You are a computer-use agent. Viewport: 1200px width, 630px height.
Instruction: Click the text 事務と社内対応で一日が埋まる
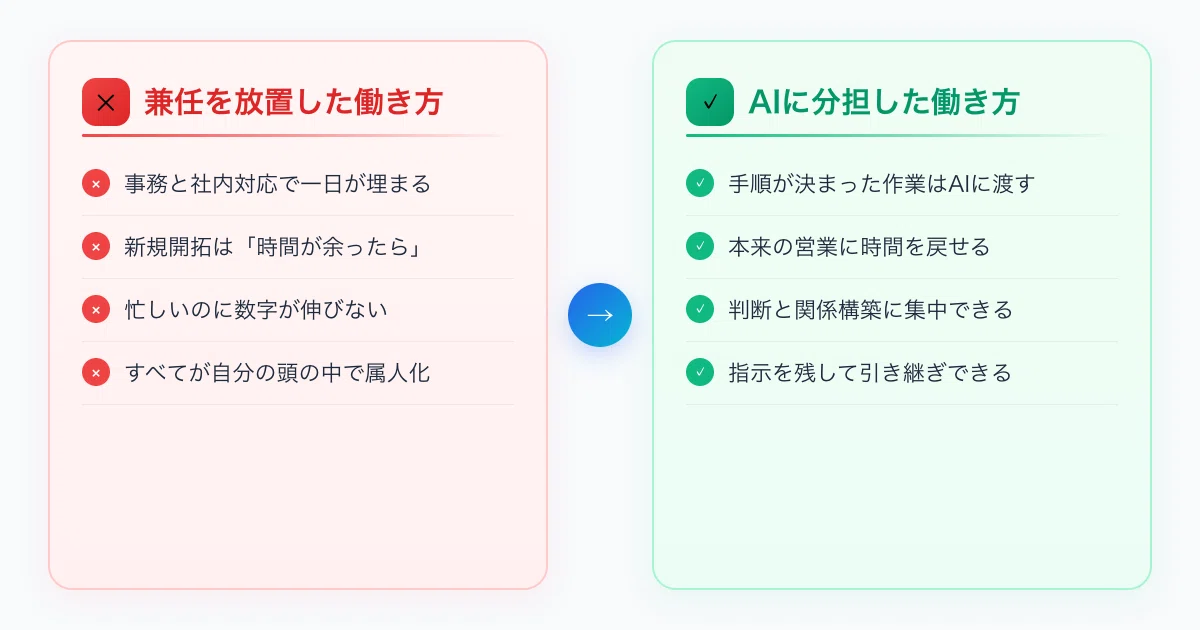point(278,184)
